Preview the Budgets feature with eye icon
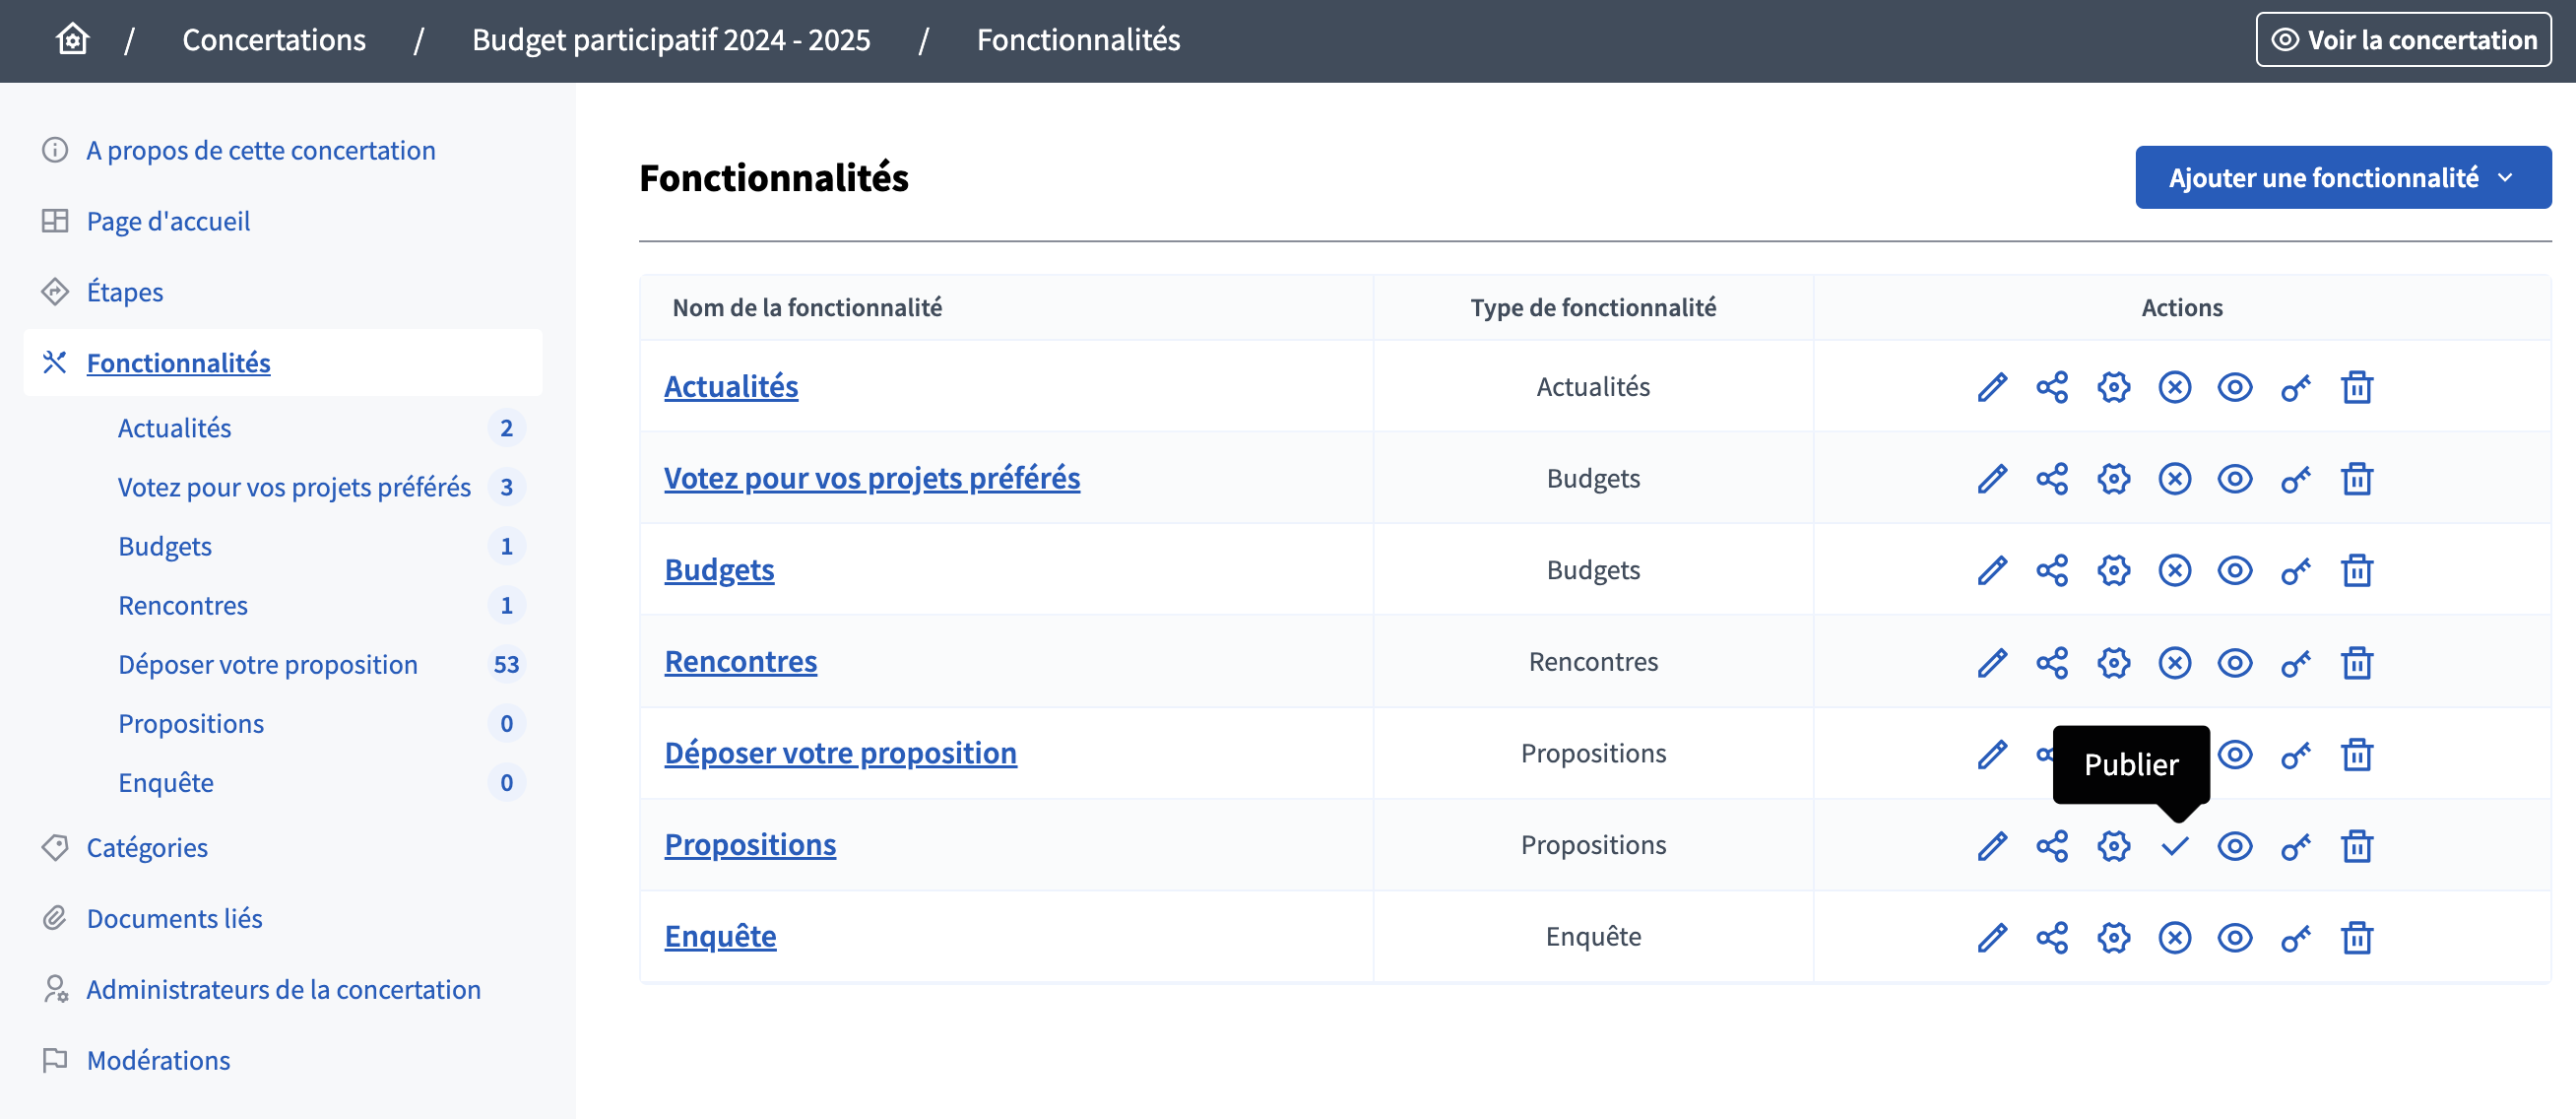Image resolution: width=2576 pixels, height=1119 pixels. (2234, 570)
